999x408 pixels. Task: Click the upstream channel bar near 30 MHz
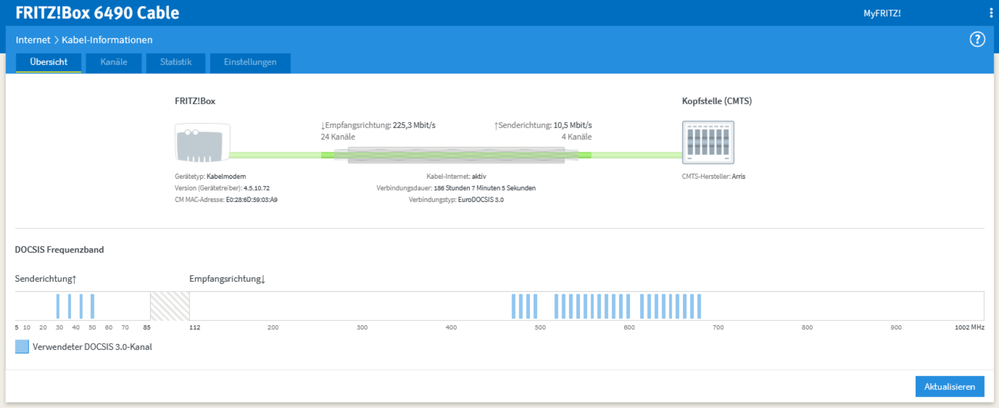pyautogui.click(x=57, y=306)
